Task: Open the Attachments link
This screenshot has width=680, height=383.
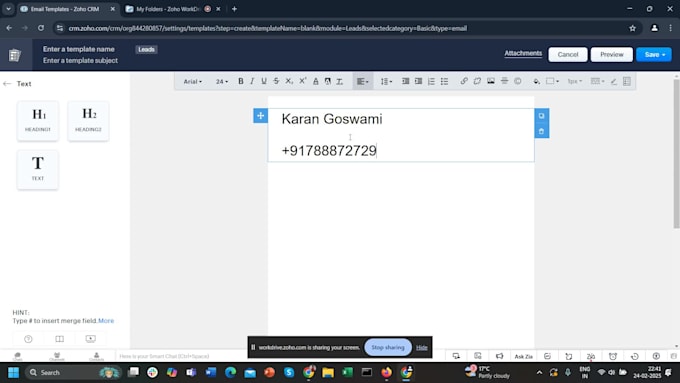Action: pos(523,53)
